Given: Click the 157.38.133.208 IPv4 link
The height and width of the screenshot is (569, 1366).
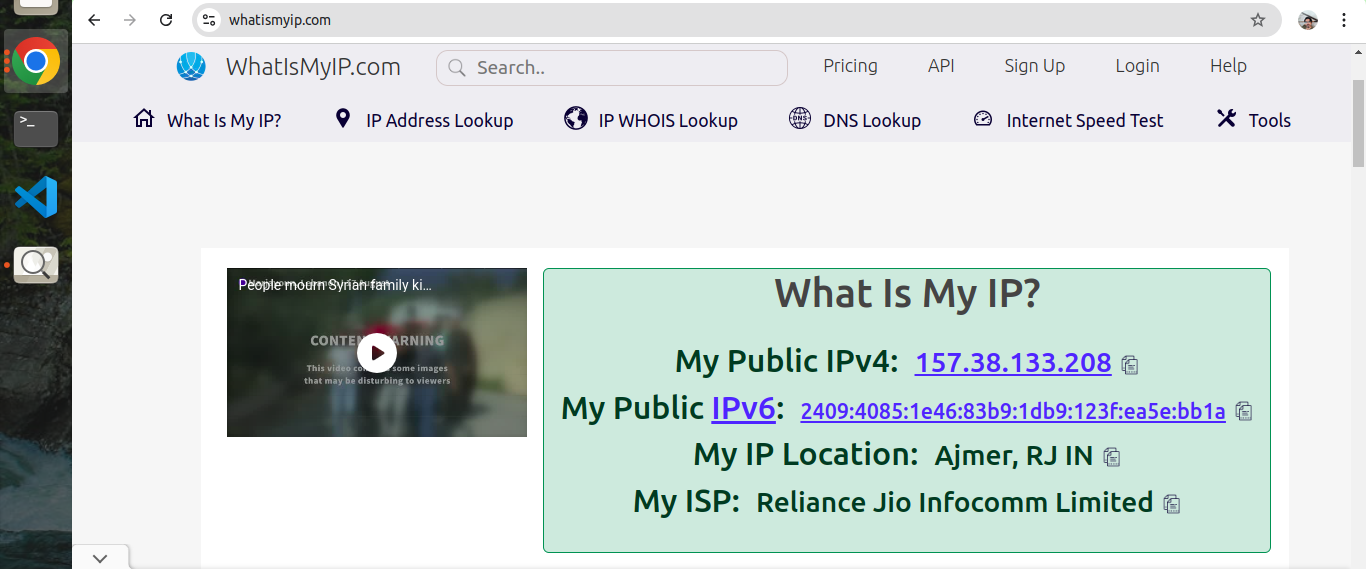Looking at the screenshot, I should [1012, 362].
